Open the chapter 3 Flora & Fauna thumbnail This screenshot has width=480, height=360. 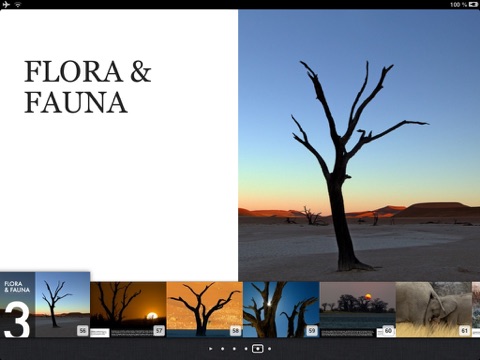coord(45,305)
